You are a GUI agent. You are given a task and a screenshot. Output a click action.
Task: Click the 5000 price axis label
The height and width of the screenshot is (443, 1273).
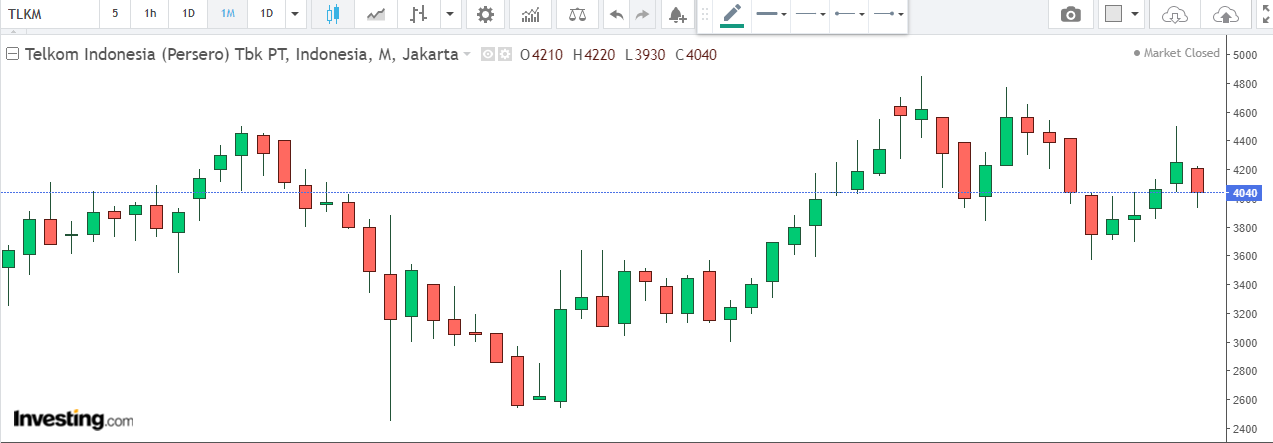[1247, 55]
